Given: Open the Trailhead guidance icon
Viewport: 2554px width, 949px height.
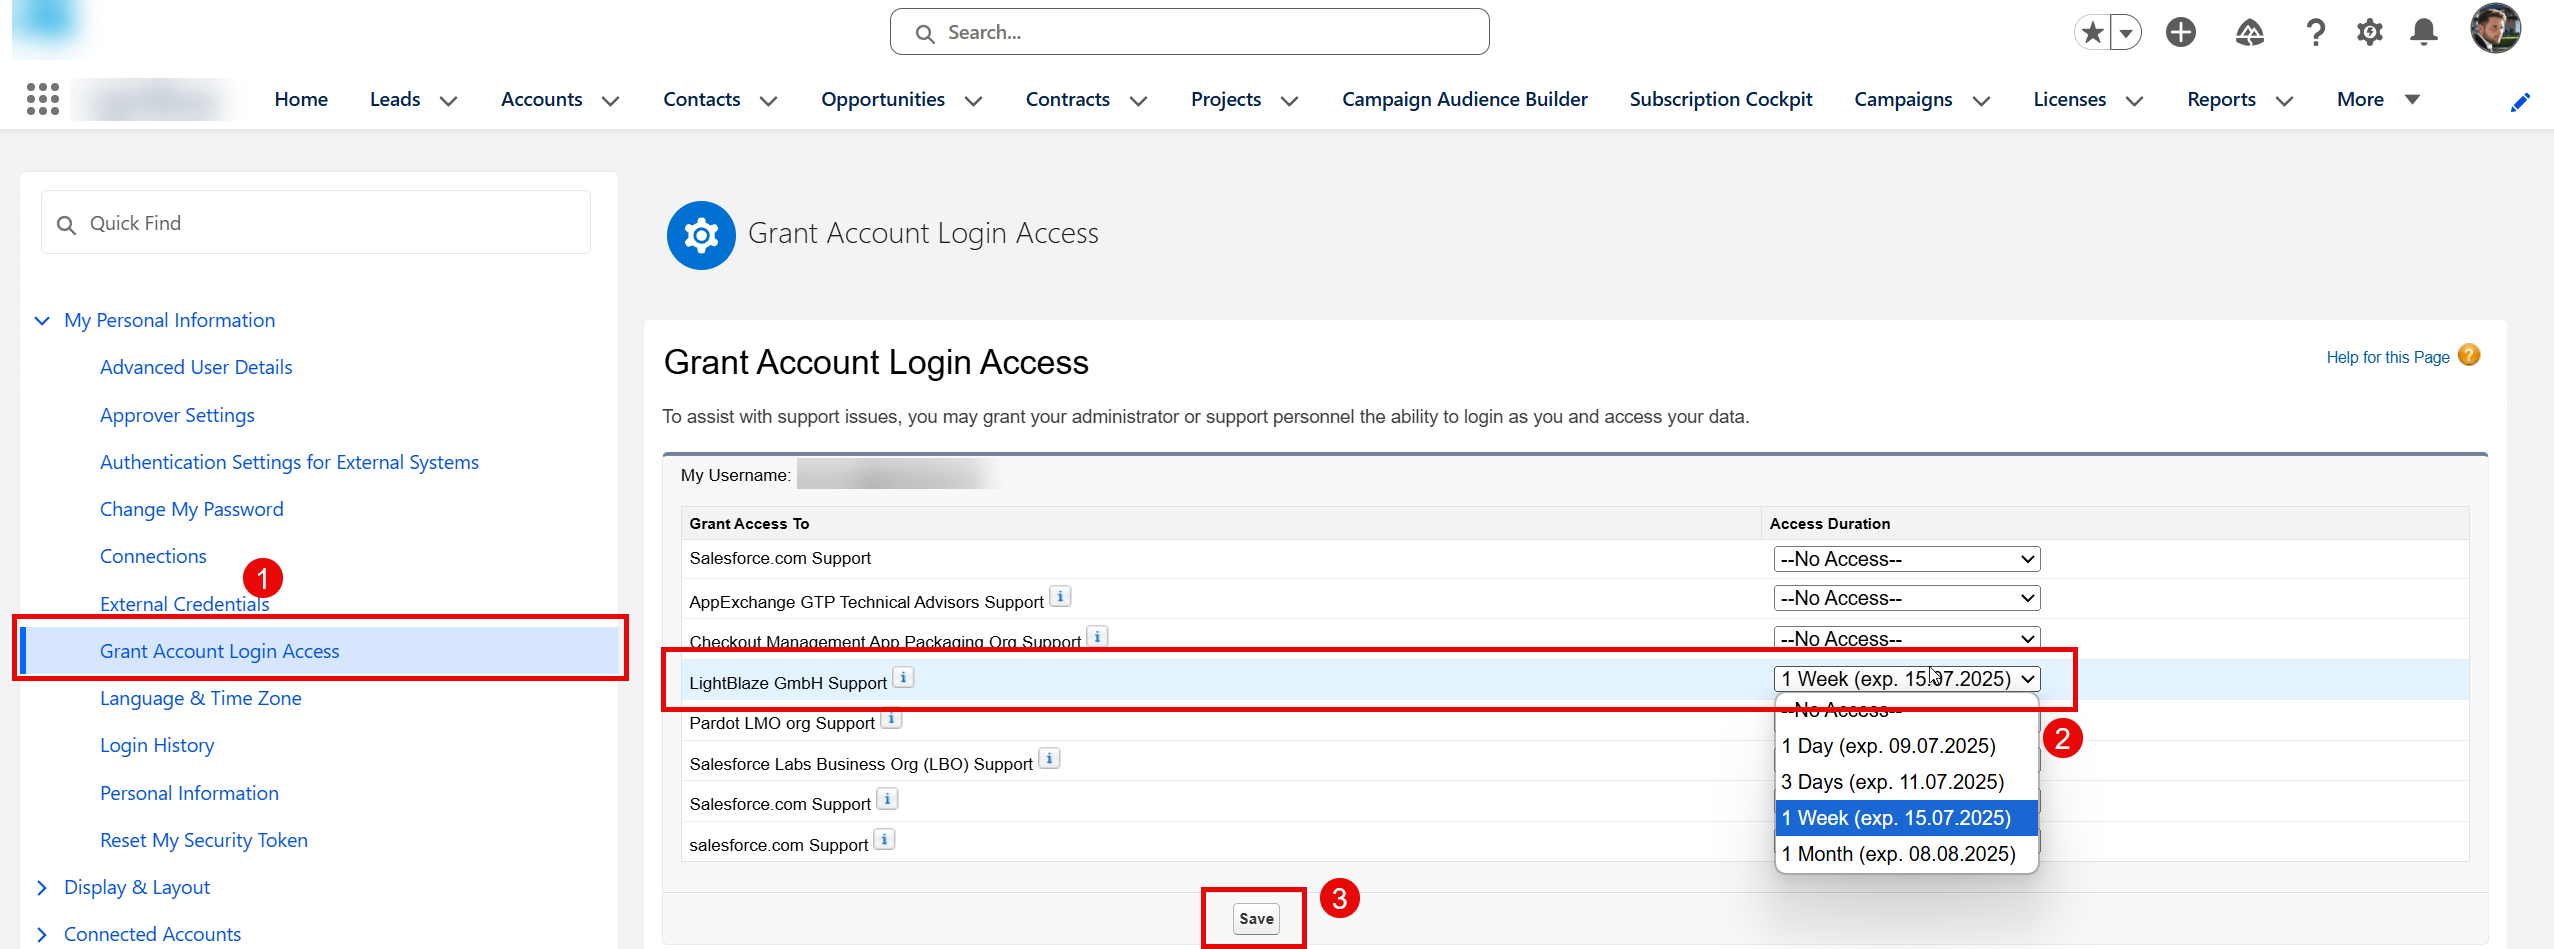Looking at the screenshot, I should pos(2249,33).
